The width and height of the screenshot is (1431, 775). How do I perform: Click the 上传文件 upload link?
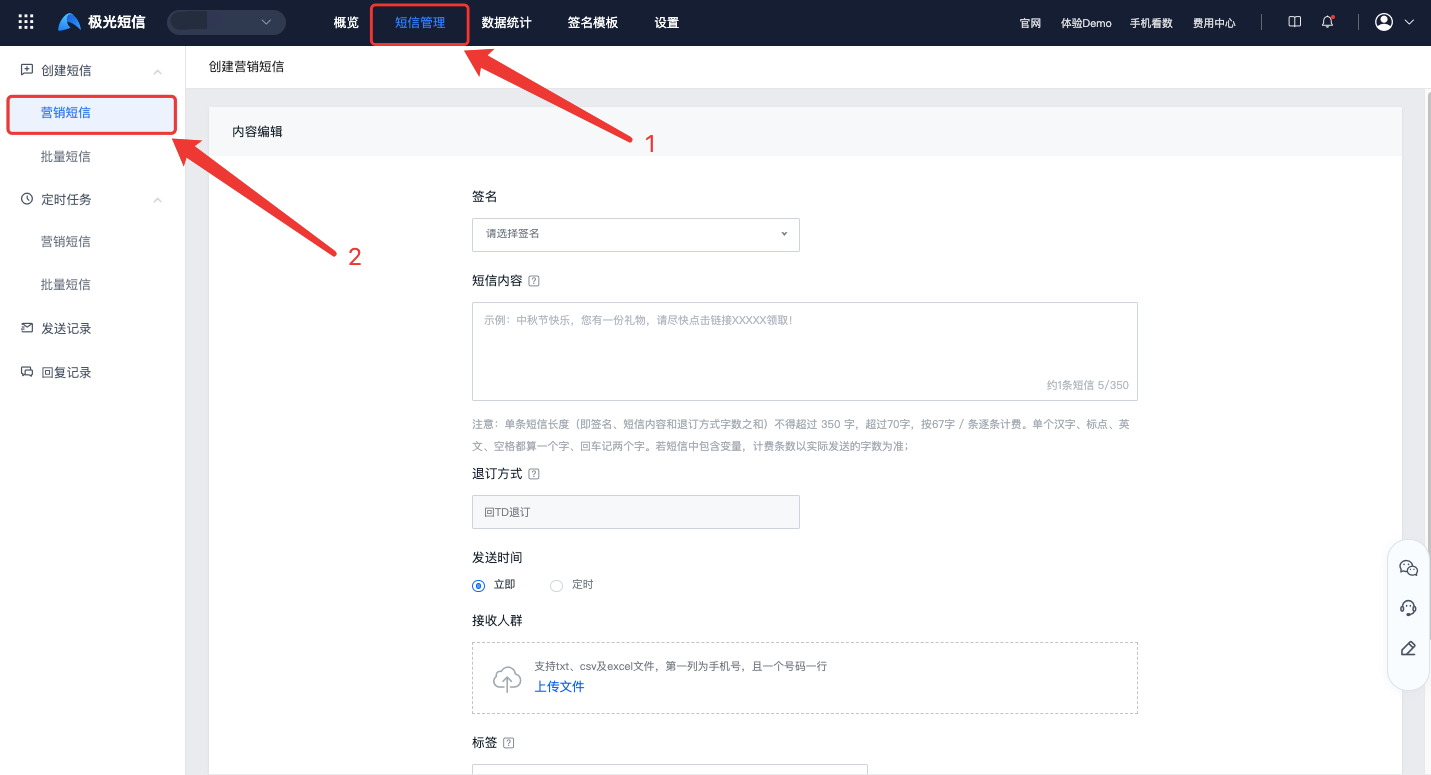coord(559,687)
